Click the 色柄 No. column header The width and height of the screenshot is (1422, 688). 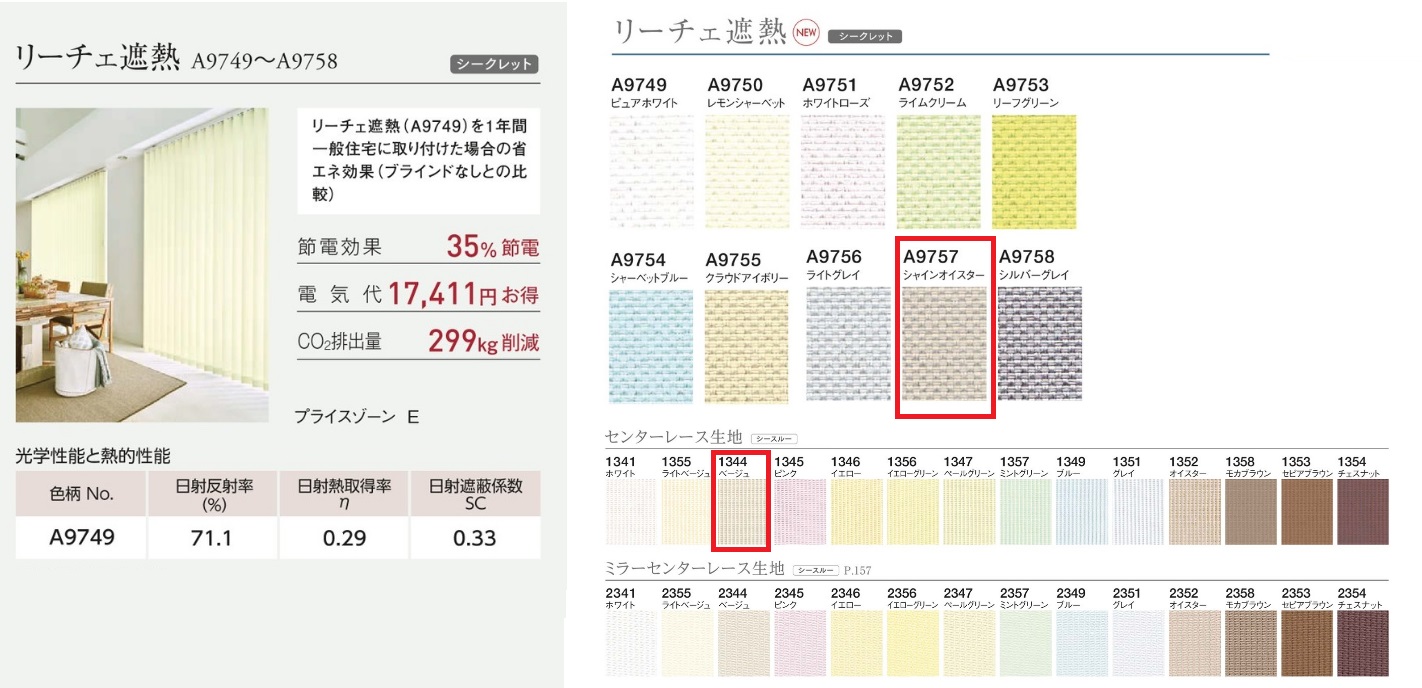[x=81, y=494]
